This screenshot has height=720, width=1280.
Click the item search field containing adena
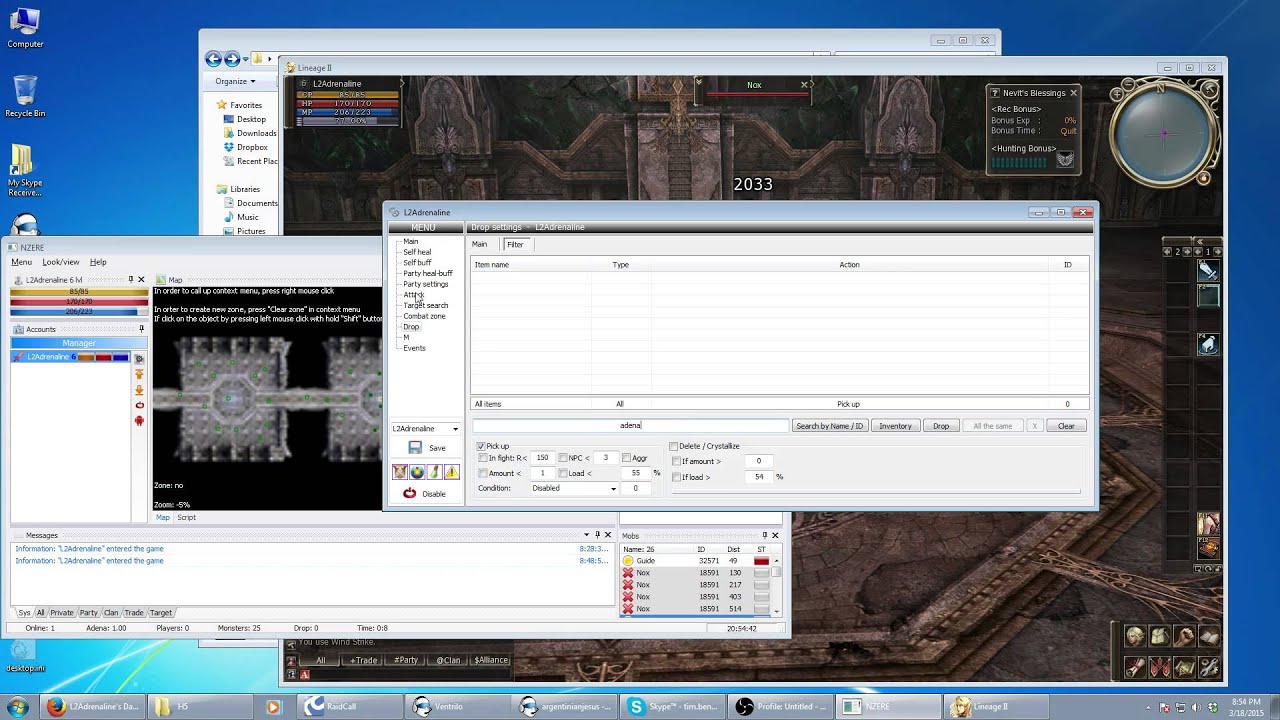[x=631, y=426]
